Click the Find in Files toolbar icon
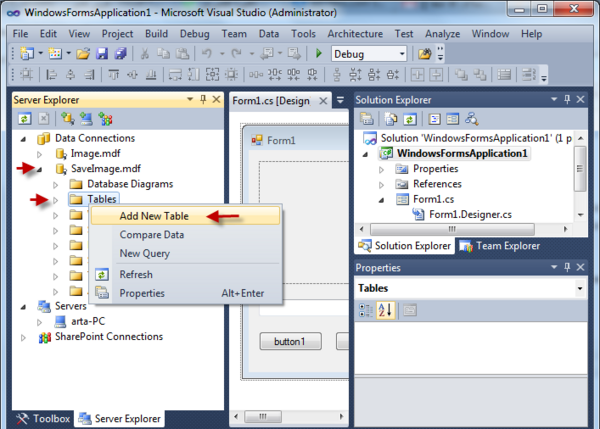The width and height of the screenshot is (600, 429). coord(424,54)
